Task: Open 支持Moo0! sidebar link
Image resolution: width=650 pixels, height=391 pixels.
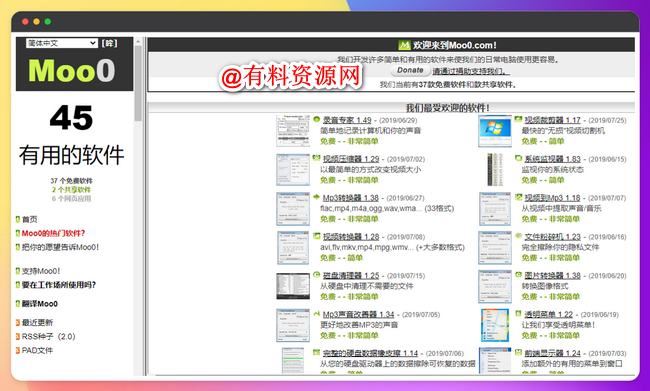Action: (x=41, y=271)
